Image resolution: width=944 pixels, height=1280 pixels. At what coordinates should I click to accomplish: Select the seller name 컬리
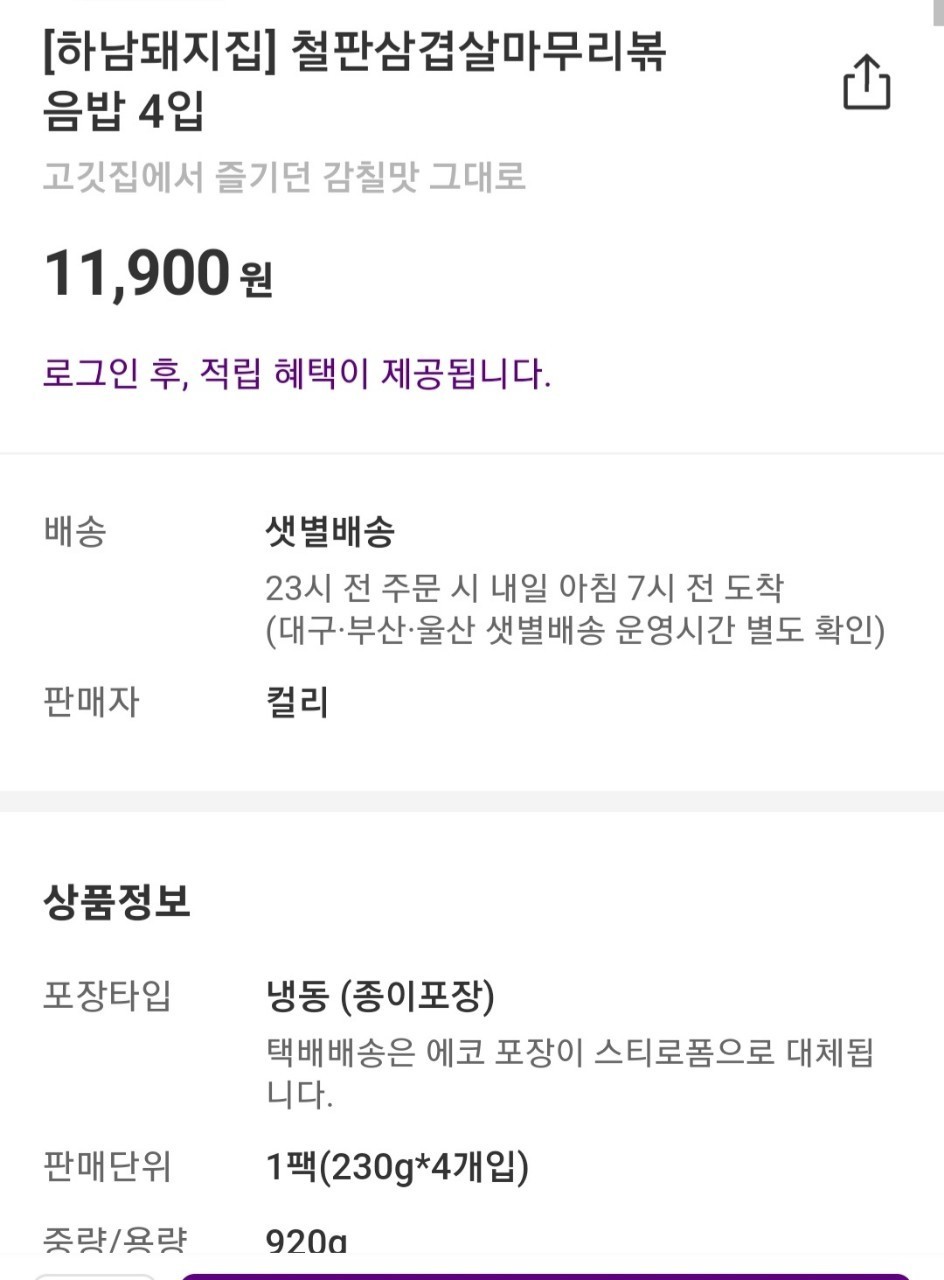click(297, 702)
